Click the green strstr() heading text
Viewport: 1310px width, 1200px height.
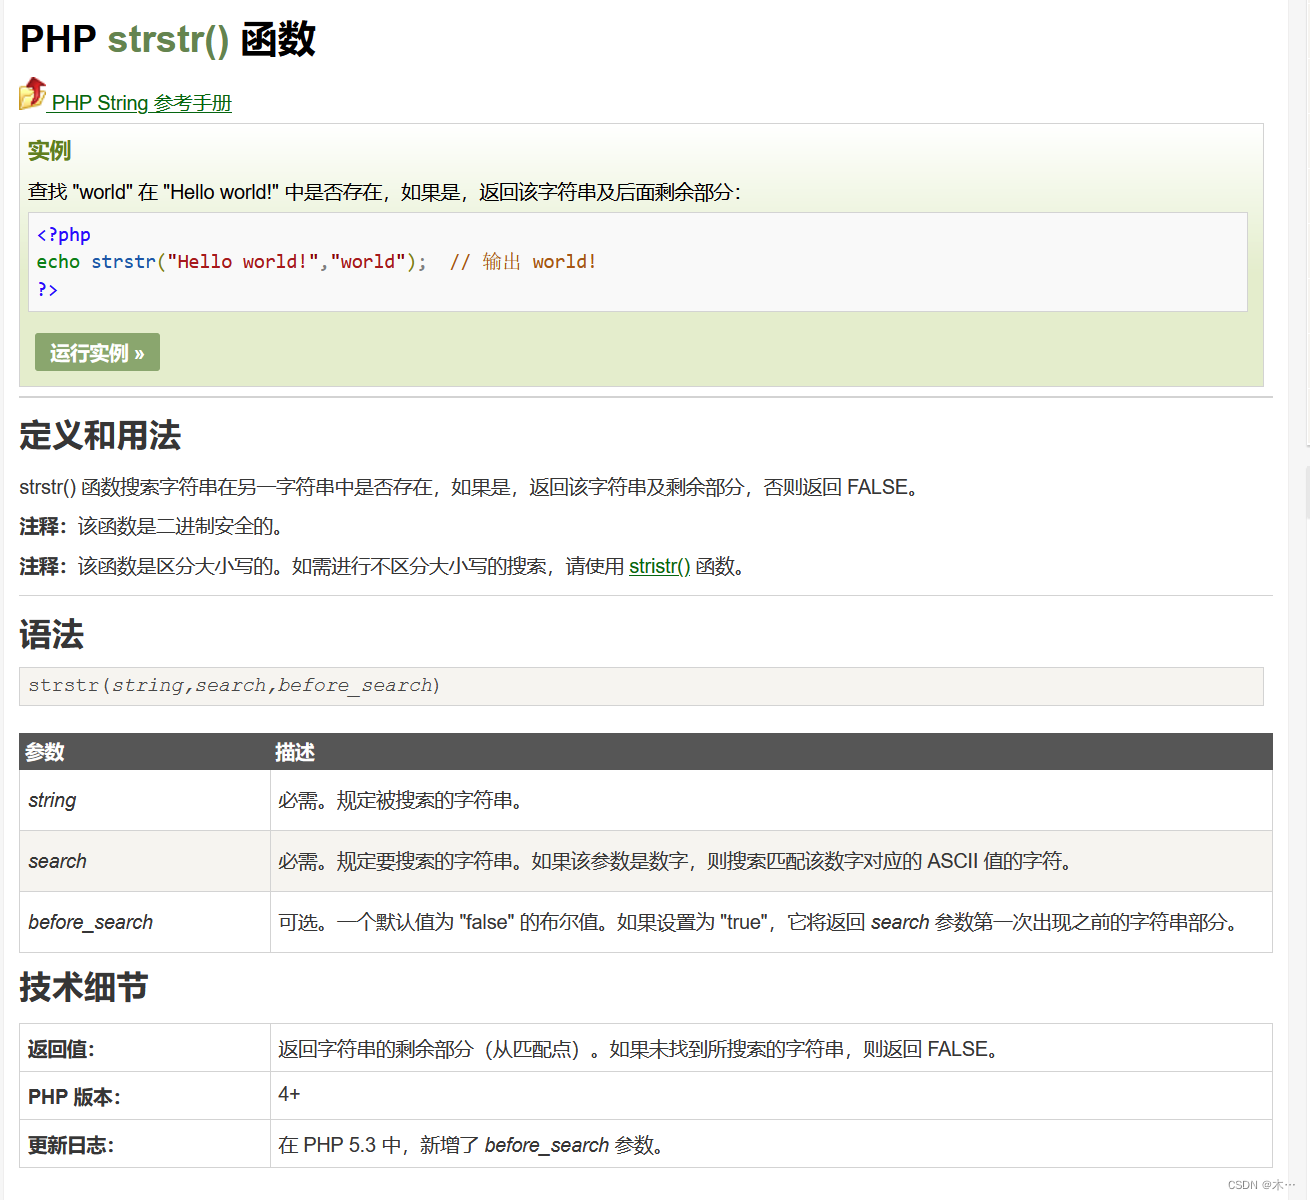tap(168, 39)
